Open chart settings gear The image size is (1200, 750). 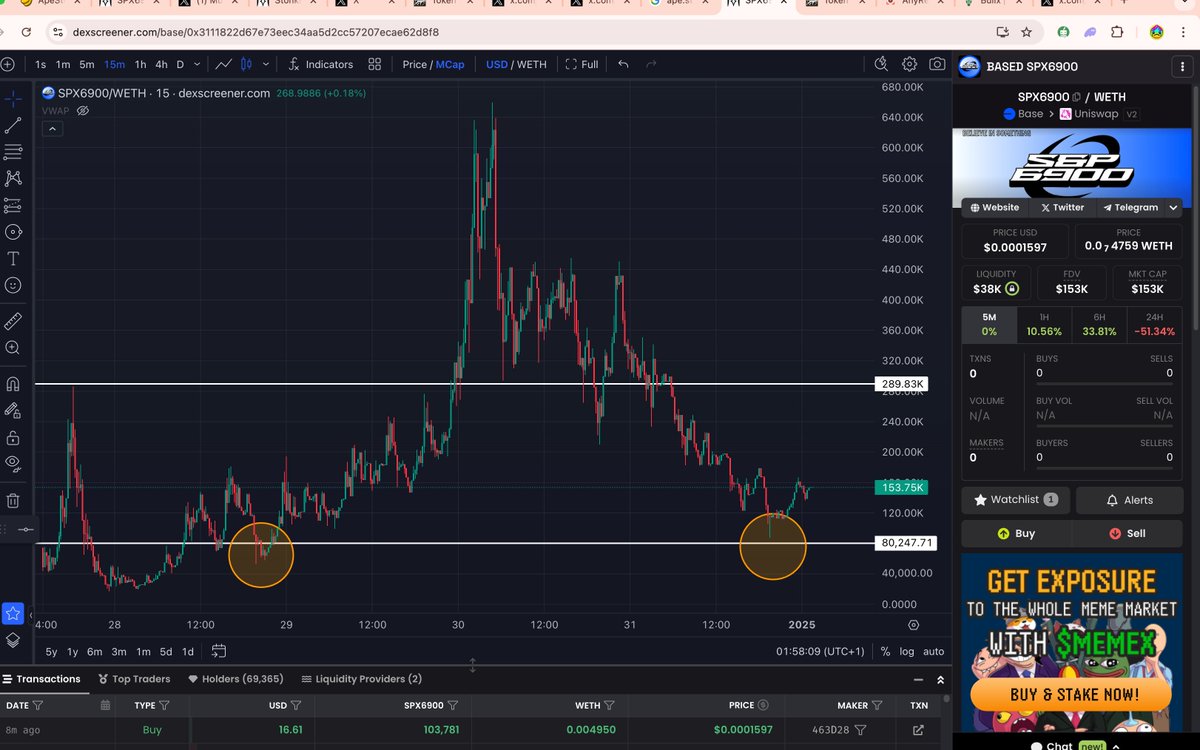(909, 64)
